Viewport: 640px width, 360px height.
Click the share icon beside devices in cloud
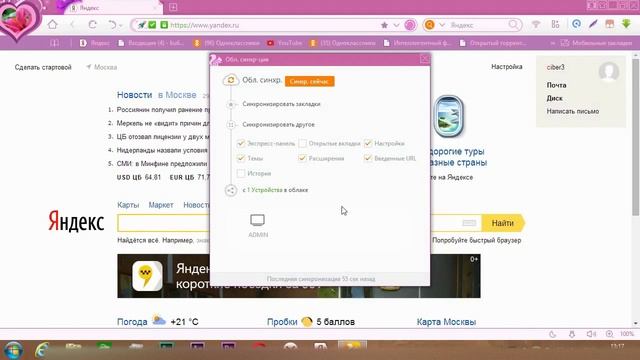(x=231, y=190)
